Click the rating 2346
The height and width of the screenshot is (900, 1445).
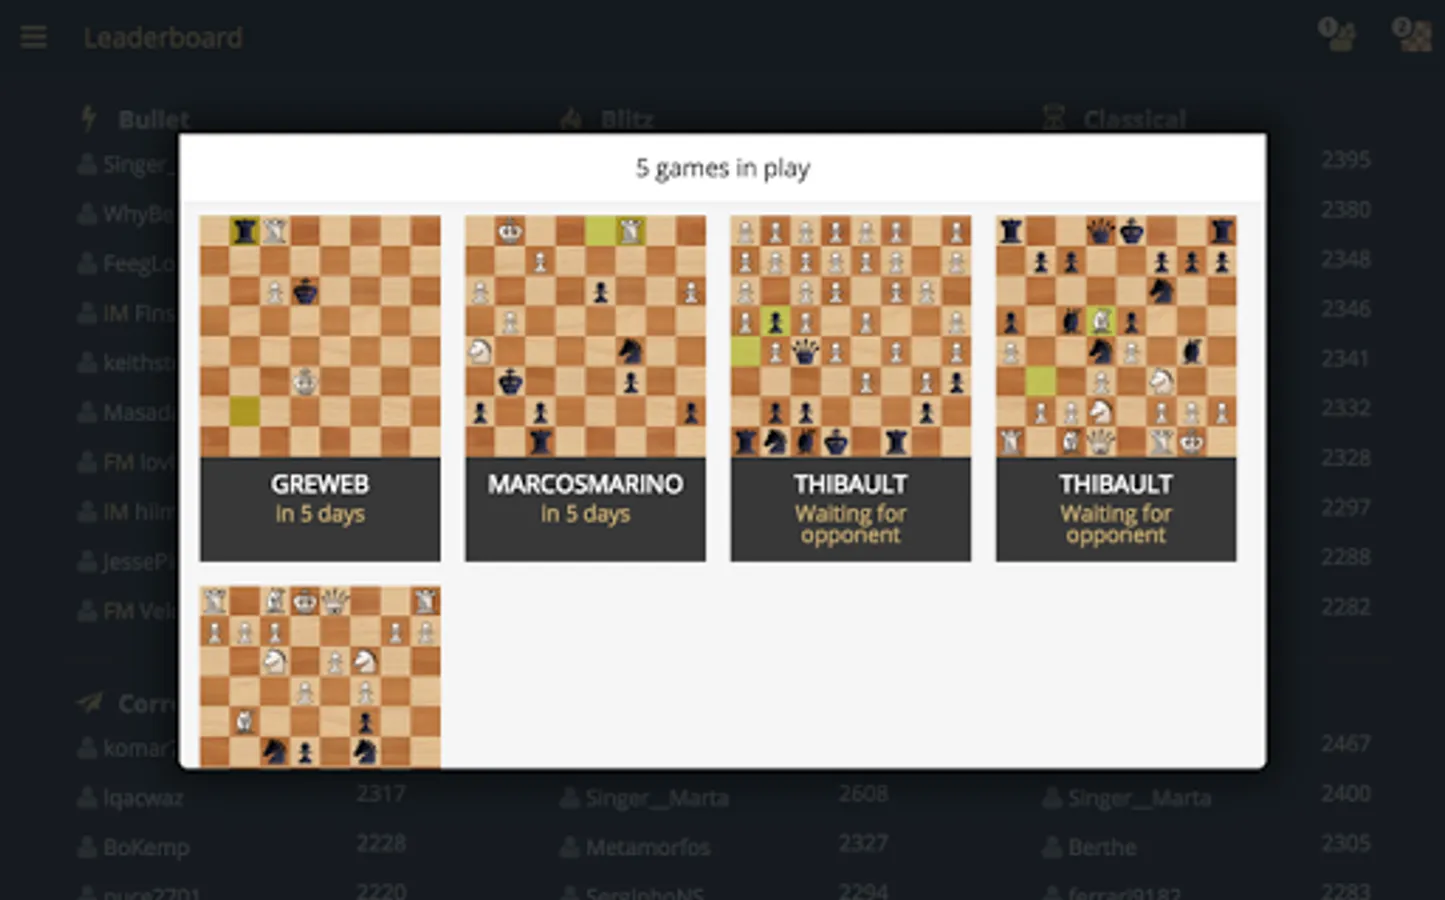[1346, 309]
